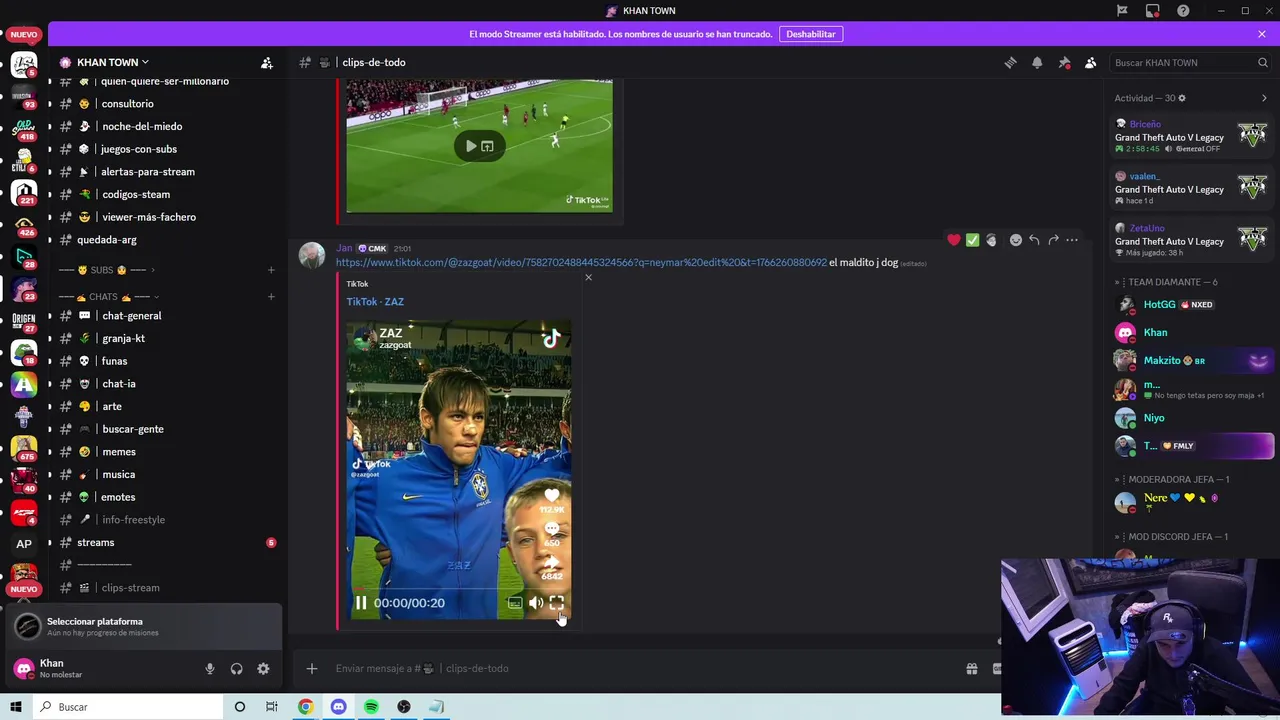The width and height of the screenshot is (1280, 720).
Task: Add heart reaction to Jan's message
Action: pyautogui.click(x=954, y=240)
